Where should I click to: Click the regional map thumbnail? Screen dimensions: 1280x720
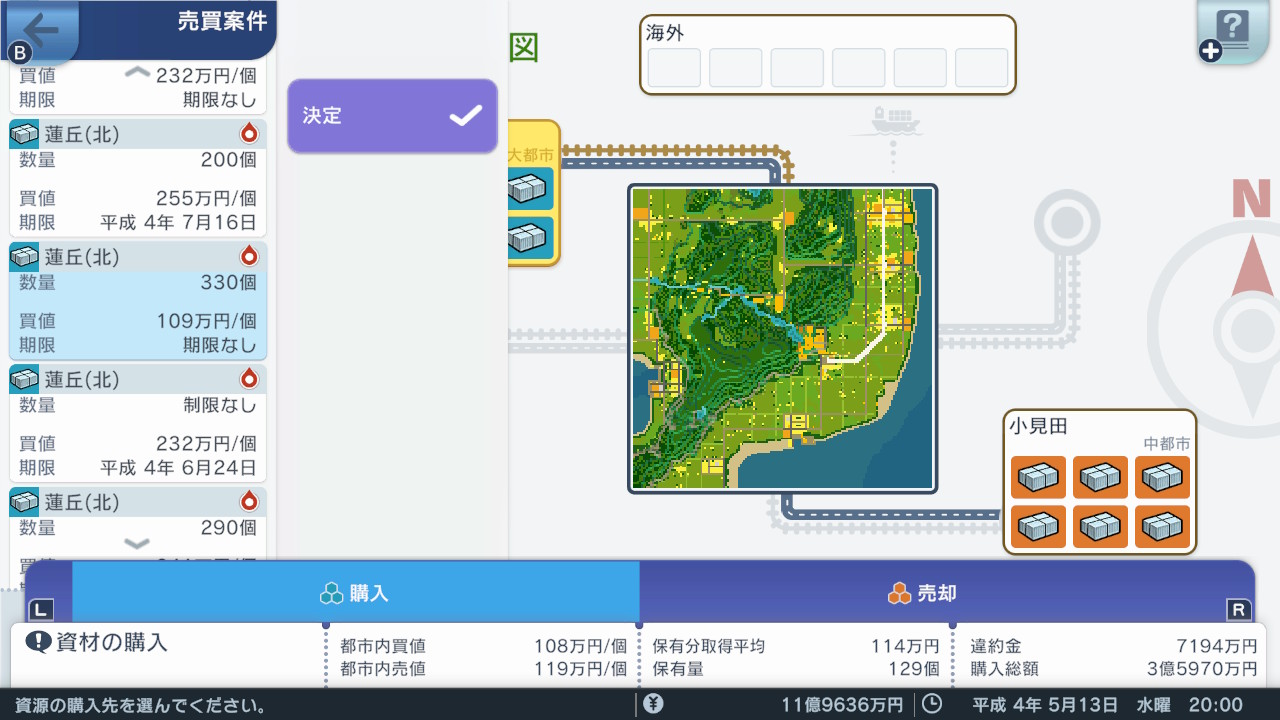(783, 337)
